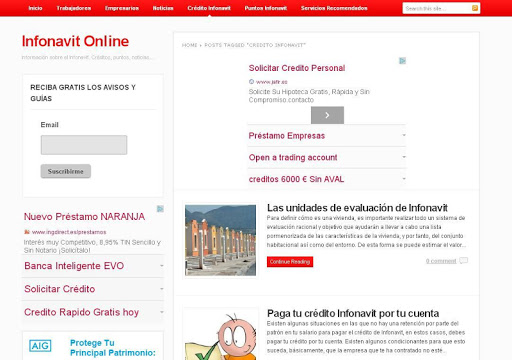Click the AIG logo in the sidebar
Viewport: 512px width, 360px height.
point(40,346)
